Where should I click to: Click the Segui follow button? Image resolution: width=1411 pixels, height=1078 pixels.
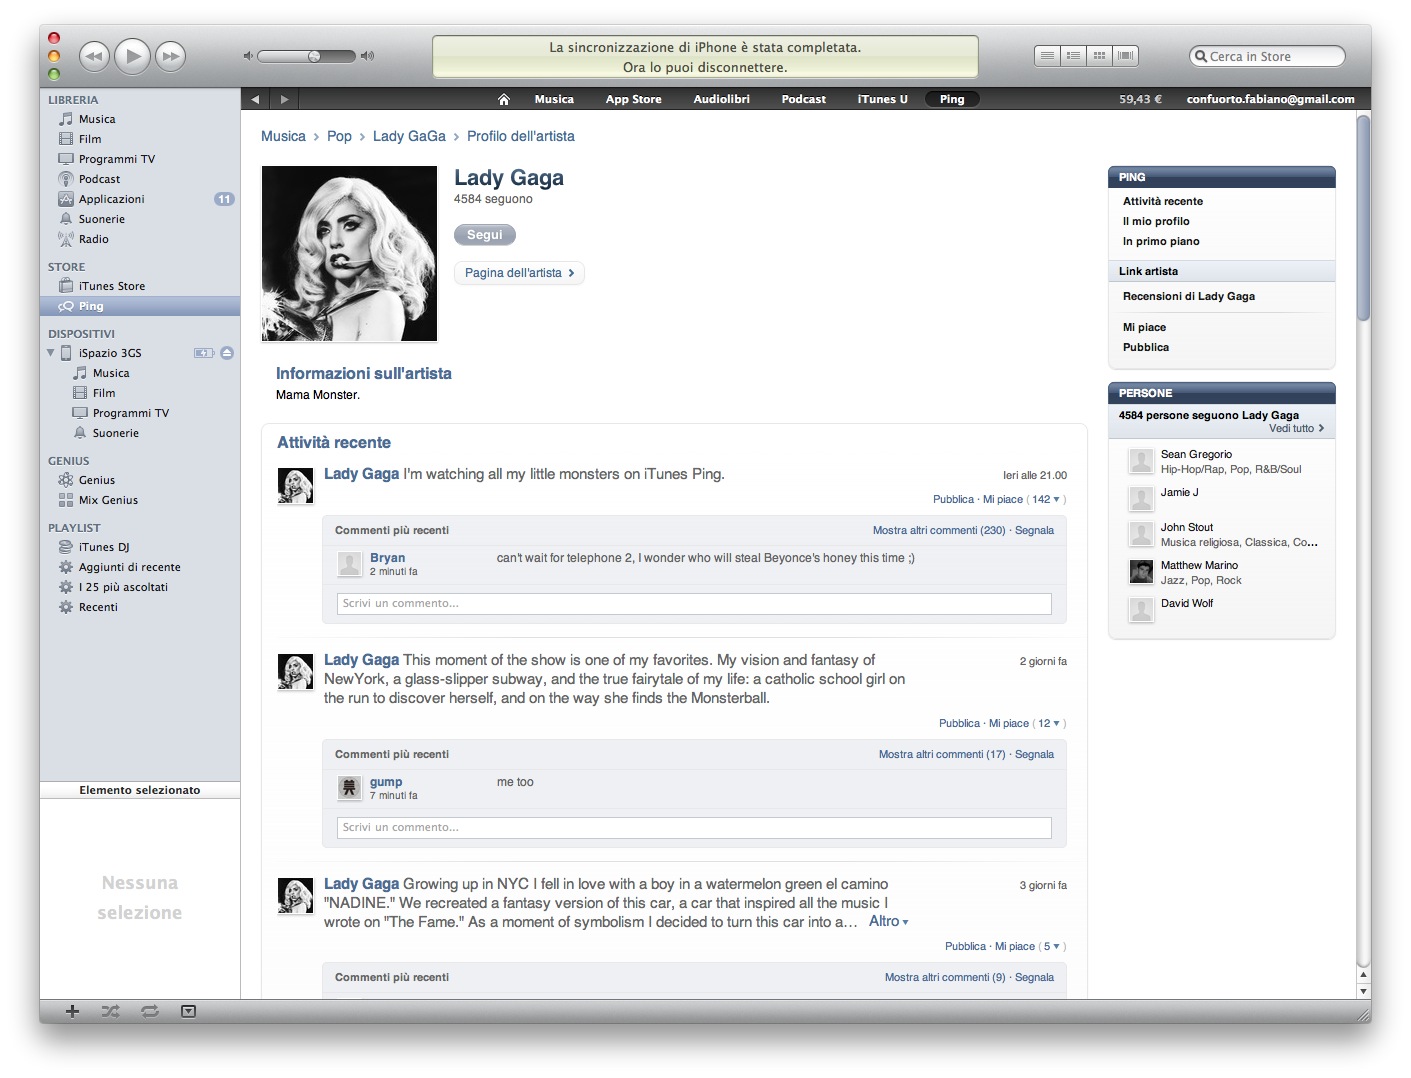click(x=485, y=235)
